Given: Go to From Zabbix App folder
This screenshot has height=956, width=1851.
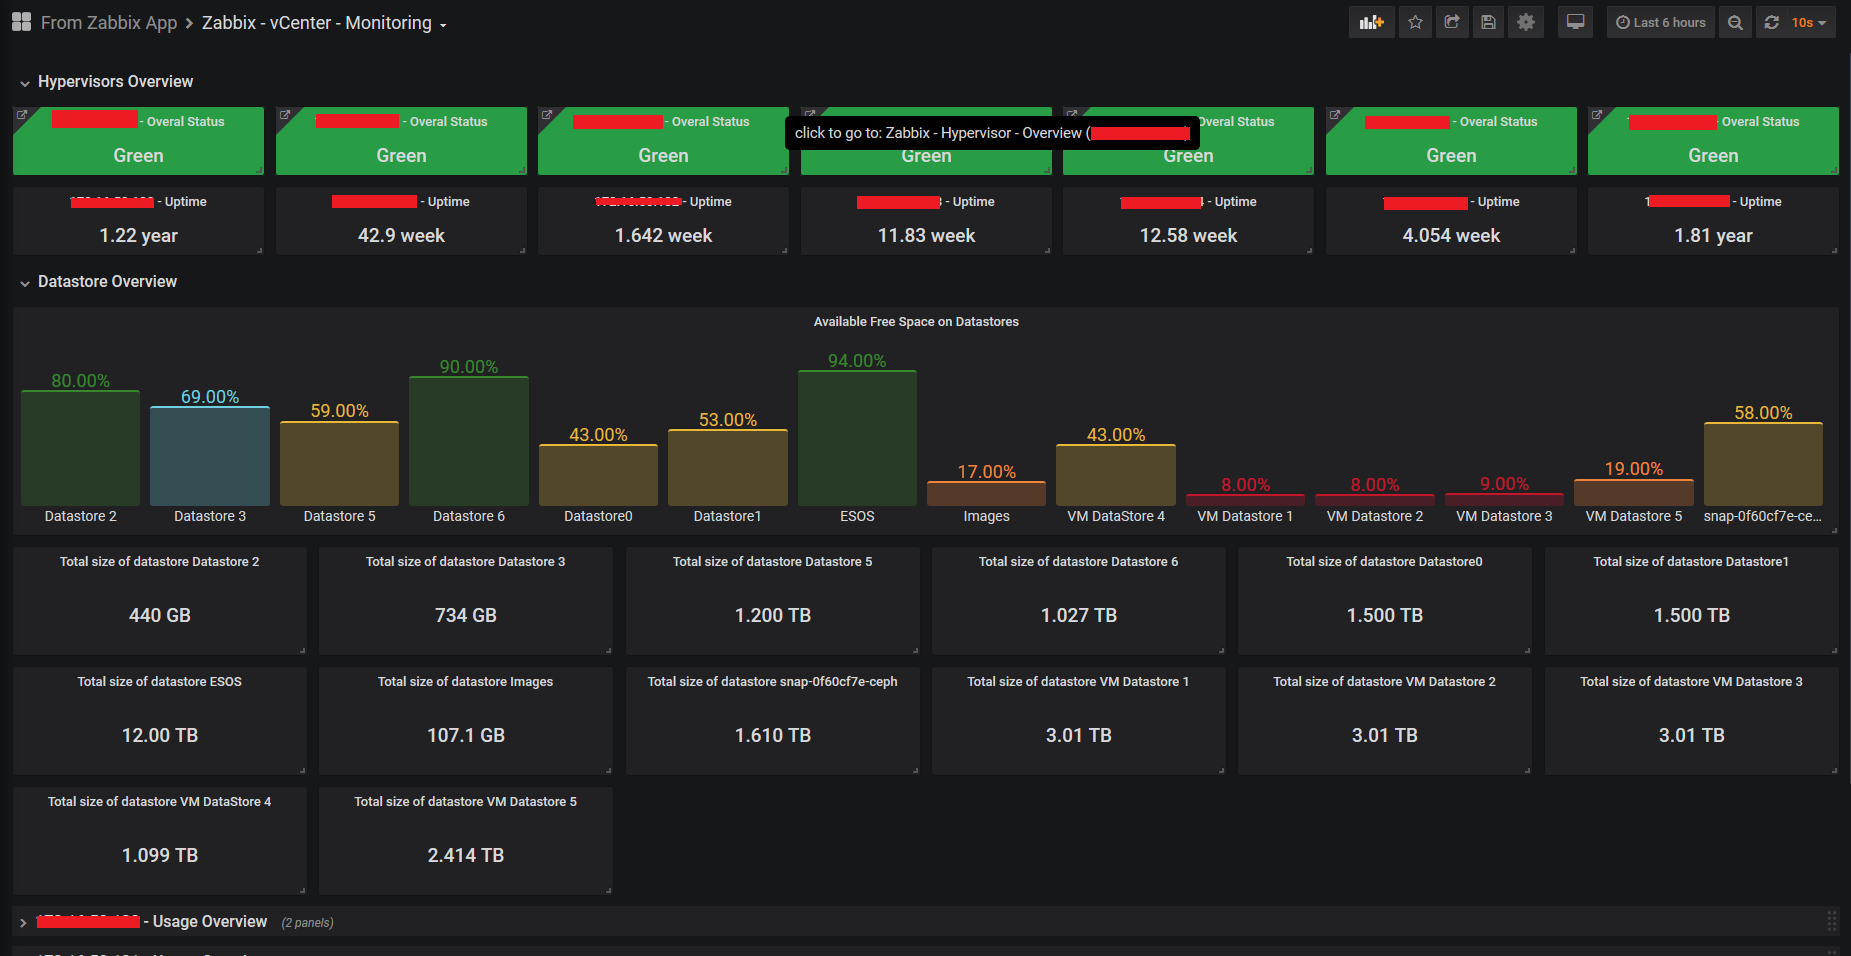Looking at the screenshot, I should [x=109, y=22].
